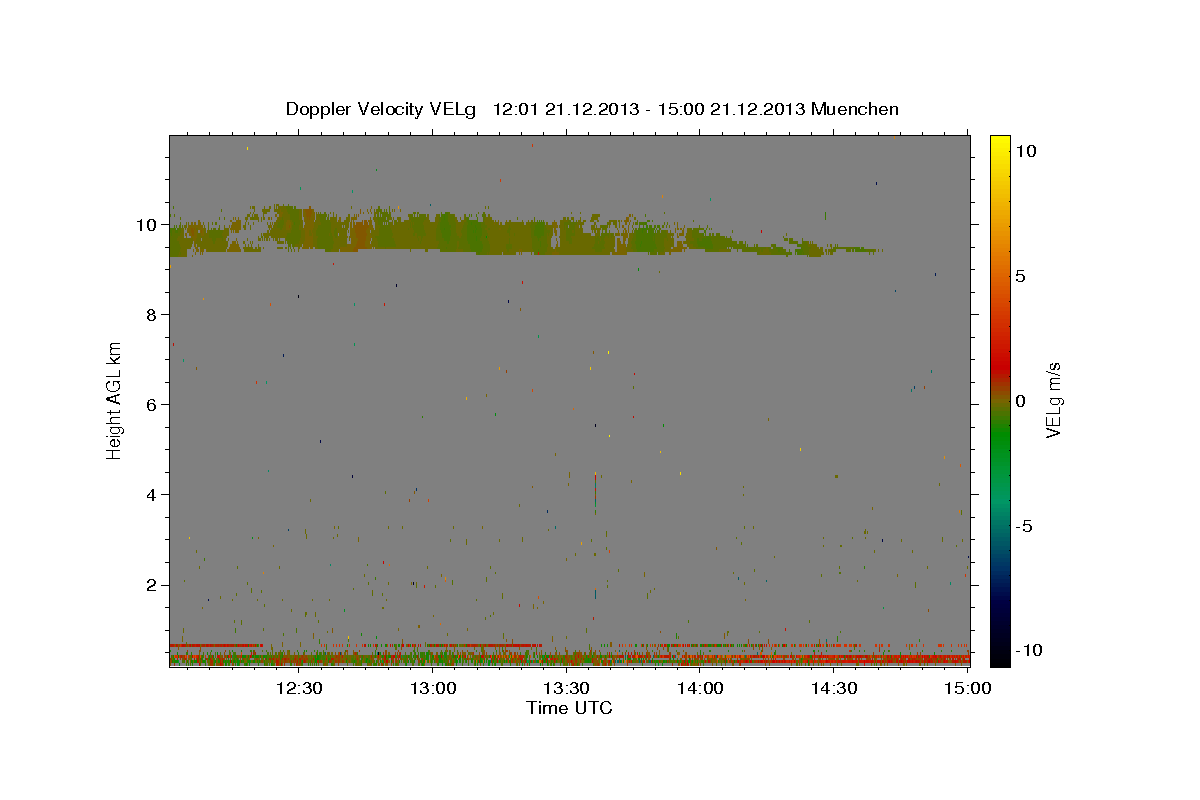Click the 'Height AGL km' axis label

coord(115,401)
